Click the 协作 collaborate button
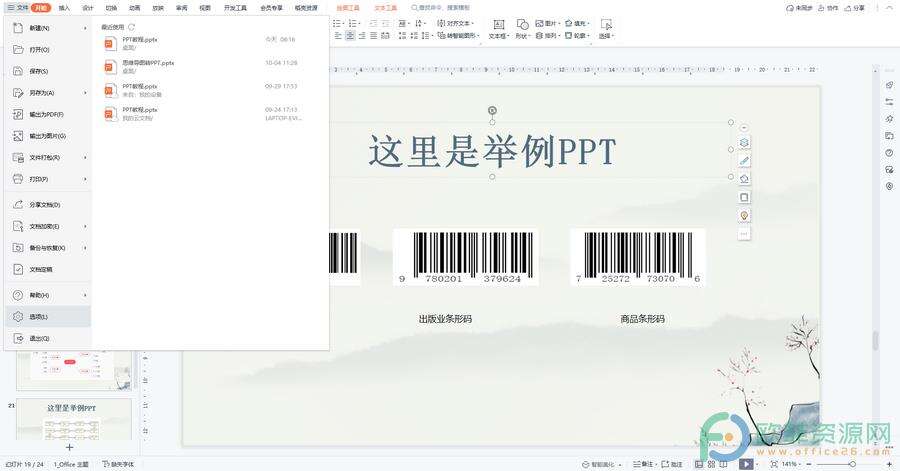Screen dimensions: 900x471 coord(828,8)
